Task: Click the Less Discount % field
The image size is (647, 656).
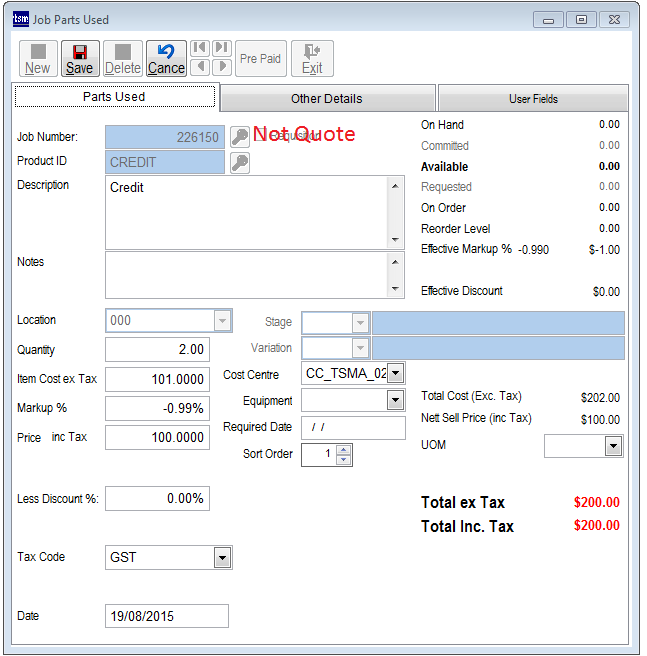Action: (x=157, y=498)
